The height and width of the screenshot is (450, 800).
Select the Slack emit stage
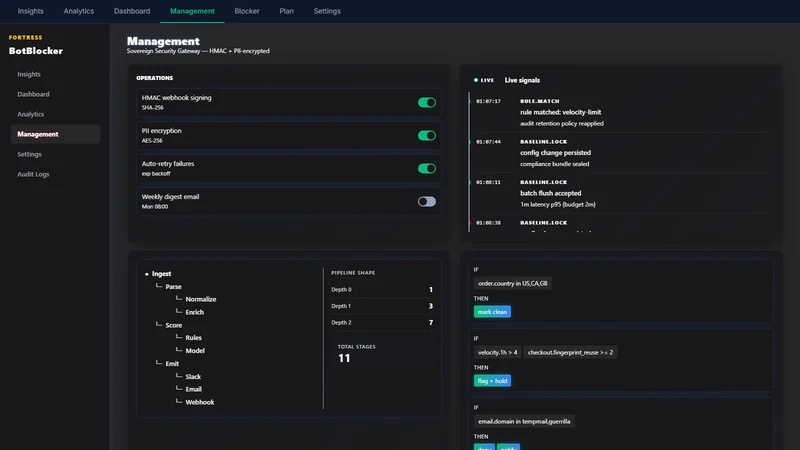tap(193, 377)
